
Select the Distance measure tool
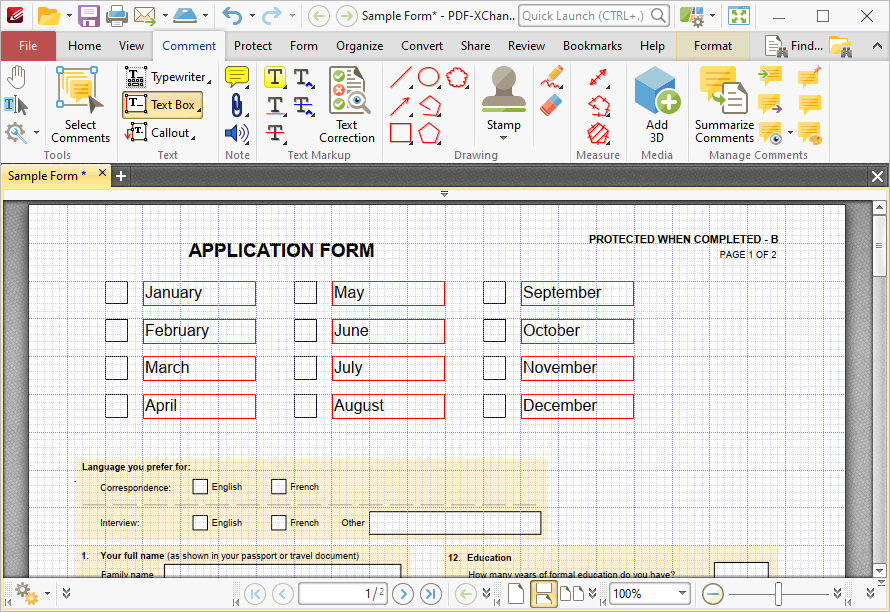click(x=598, y=77)
